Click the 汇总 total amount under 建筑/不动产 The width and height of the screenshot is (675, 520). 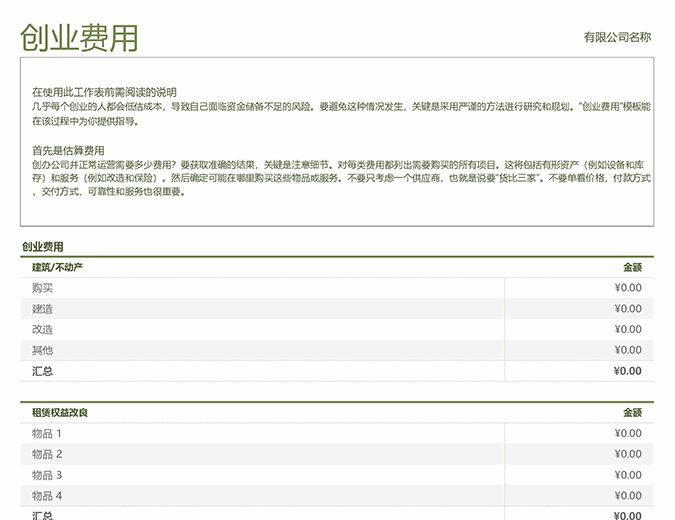coord(628,371)
